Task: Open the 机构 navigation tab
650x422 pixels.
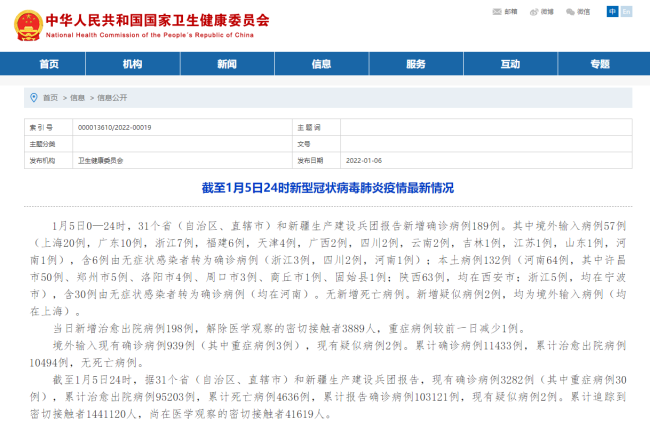Action: point(132,64)
